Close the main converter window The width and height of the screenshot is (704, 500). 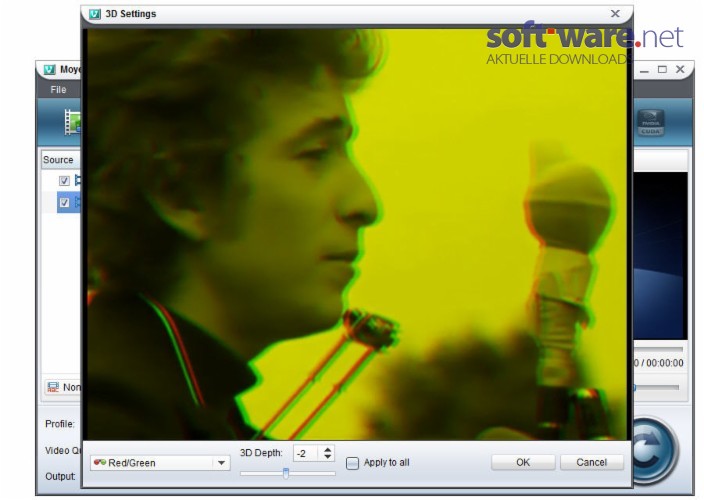pyautogui.click(x=680, y=70)
